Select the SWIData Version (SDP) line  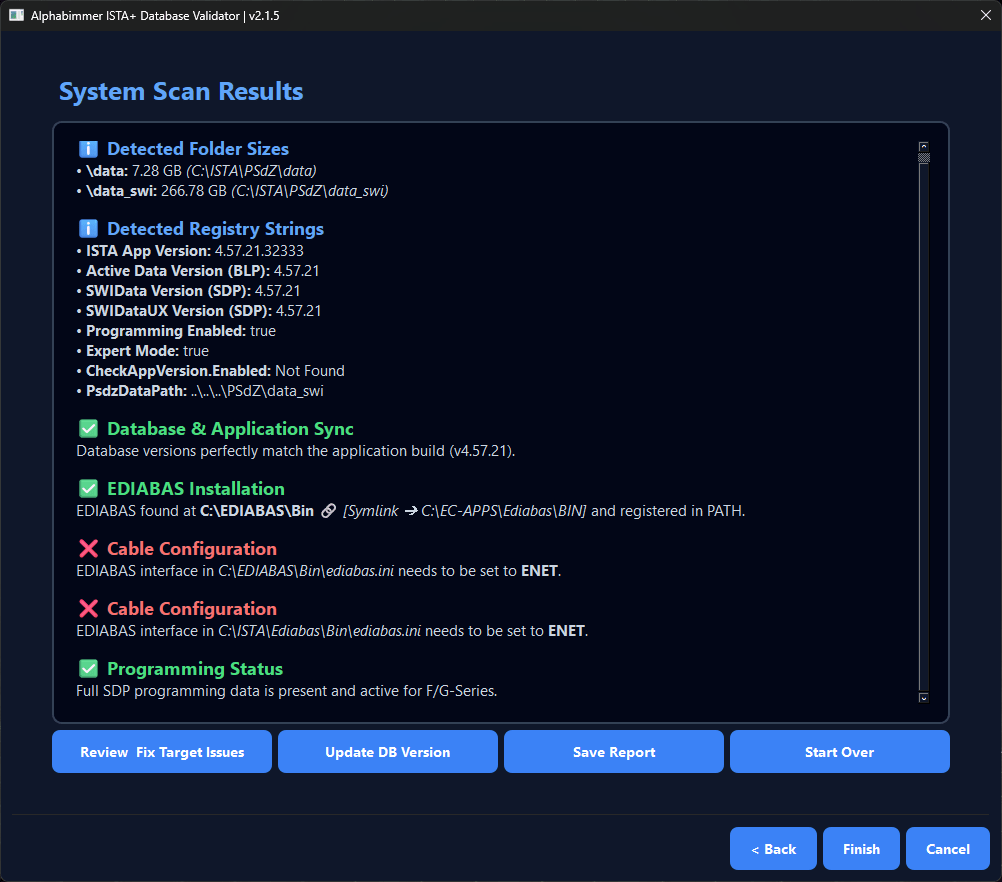(189, 291)
